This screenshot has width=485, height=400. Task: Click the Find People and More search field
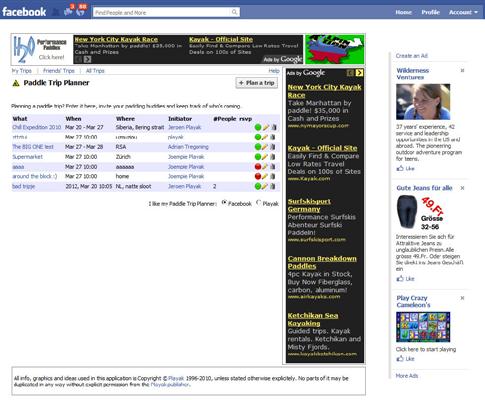[163, 12]
